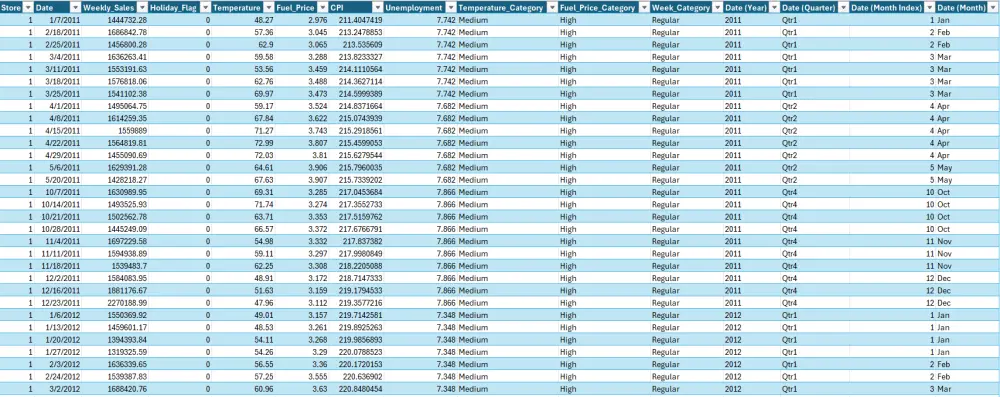The width and height of the screenshot is (1000, 397).
Task: Click Medium in the 3/25/2011 row
Action: (473, 94)
